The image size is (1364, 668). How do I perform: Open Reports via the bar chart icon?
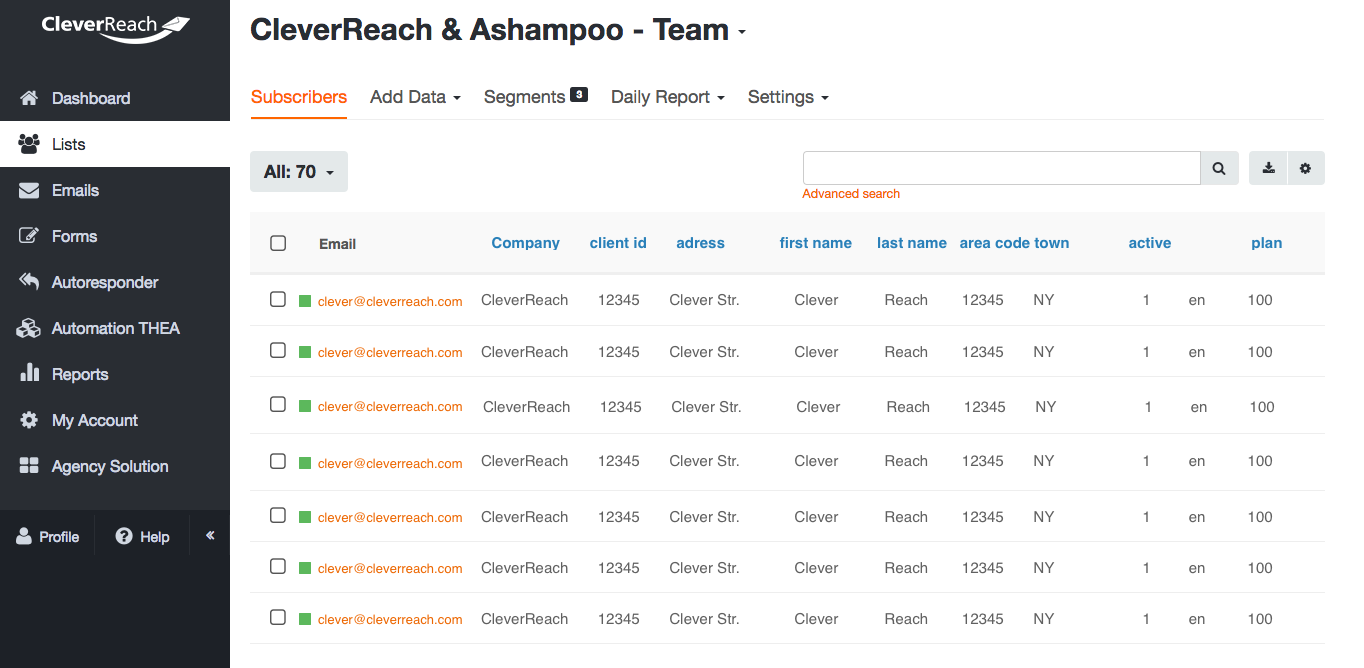29,374
